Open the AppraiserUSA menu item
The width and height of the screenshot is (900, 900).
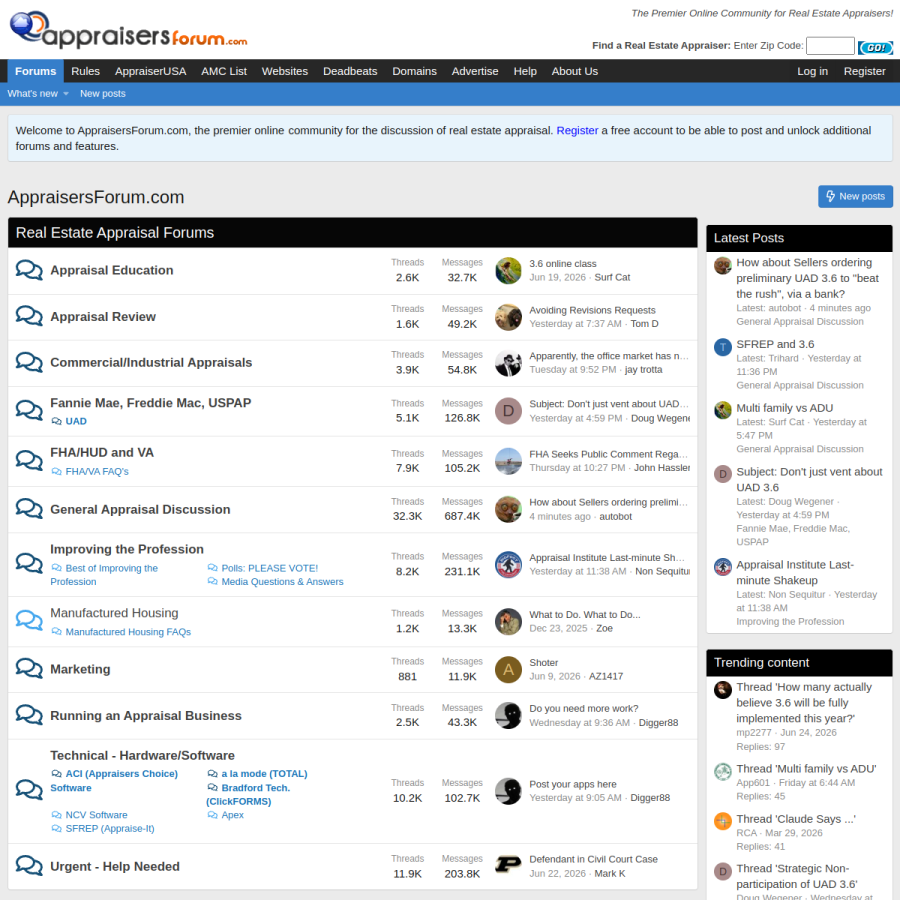150,71
